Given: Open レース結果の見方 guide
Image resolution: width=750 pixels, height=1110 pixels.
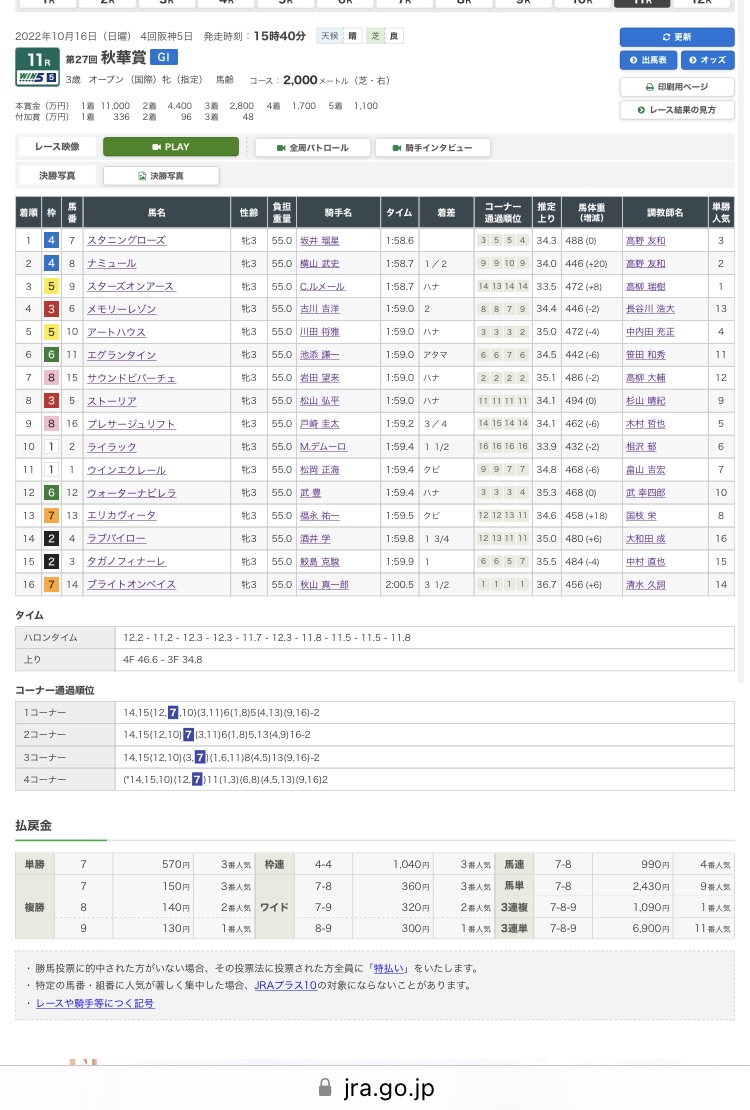Looking at the screenshot, I should coord(676,110).
